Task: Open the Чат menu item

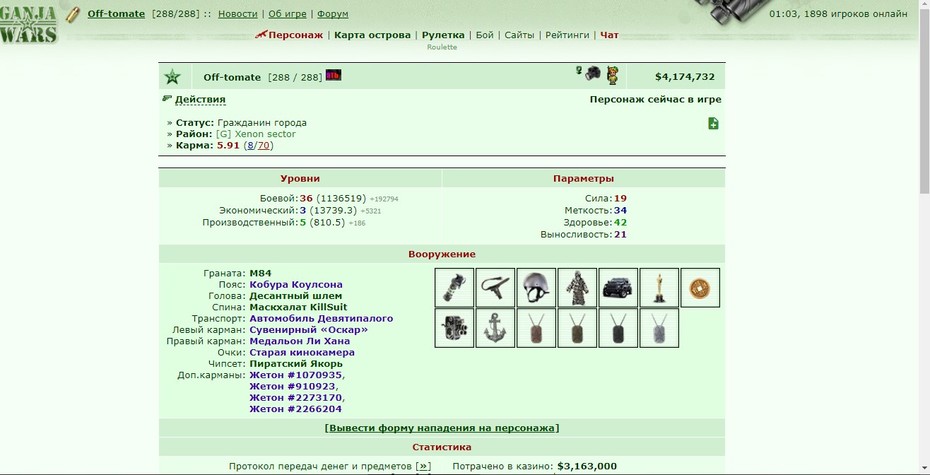Action: (x=609, y=35)
